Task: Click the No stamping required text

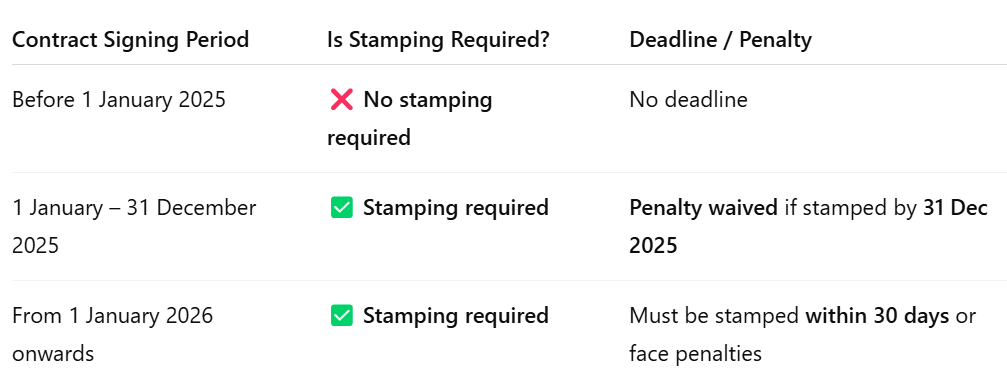Action: point(410,119)
